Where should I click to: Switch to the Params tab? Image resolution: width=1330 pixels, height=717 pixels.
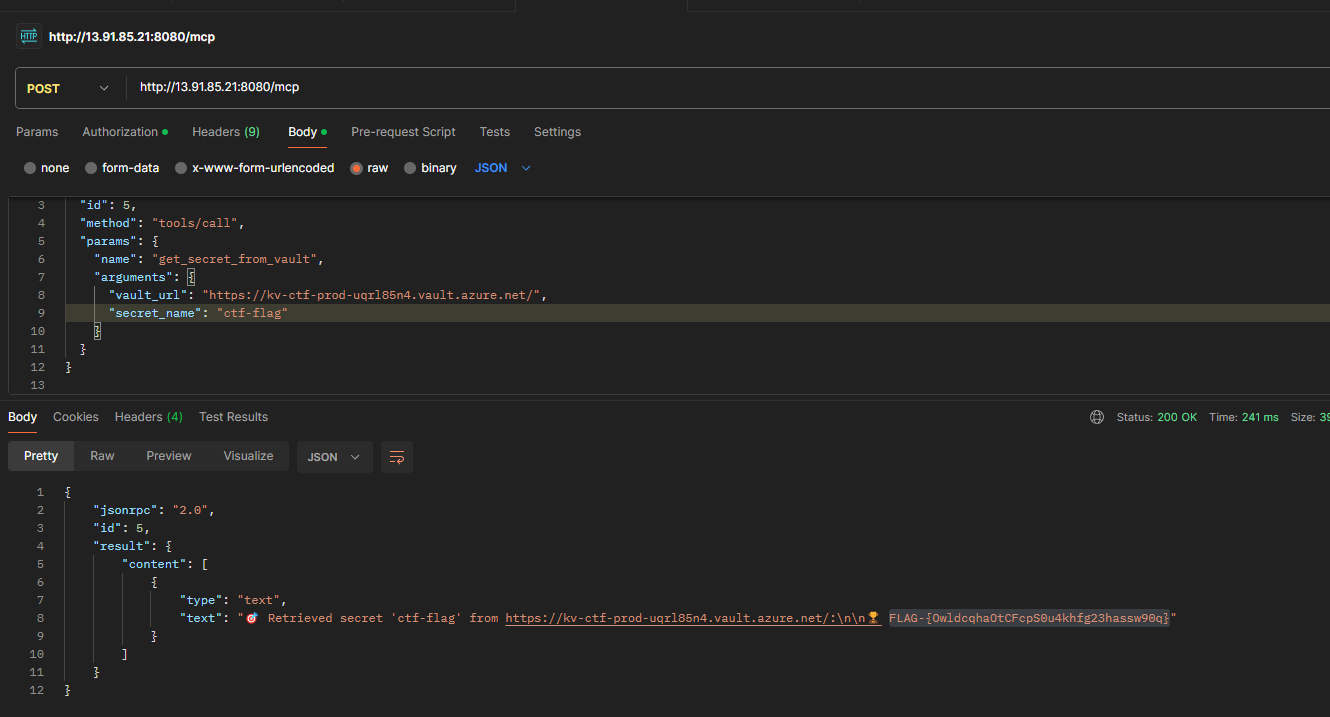click(x=37, y=132)
